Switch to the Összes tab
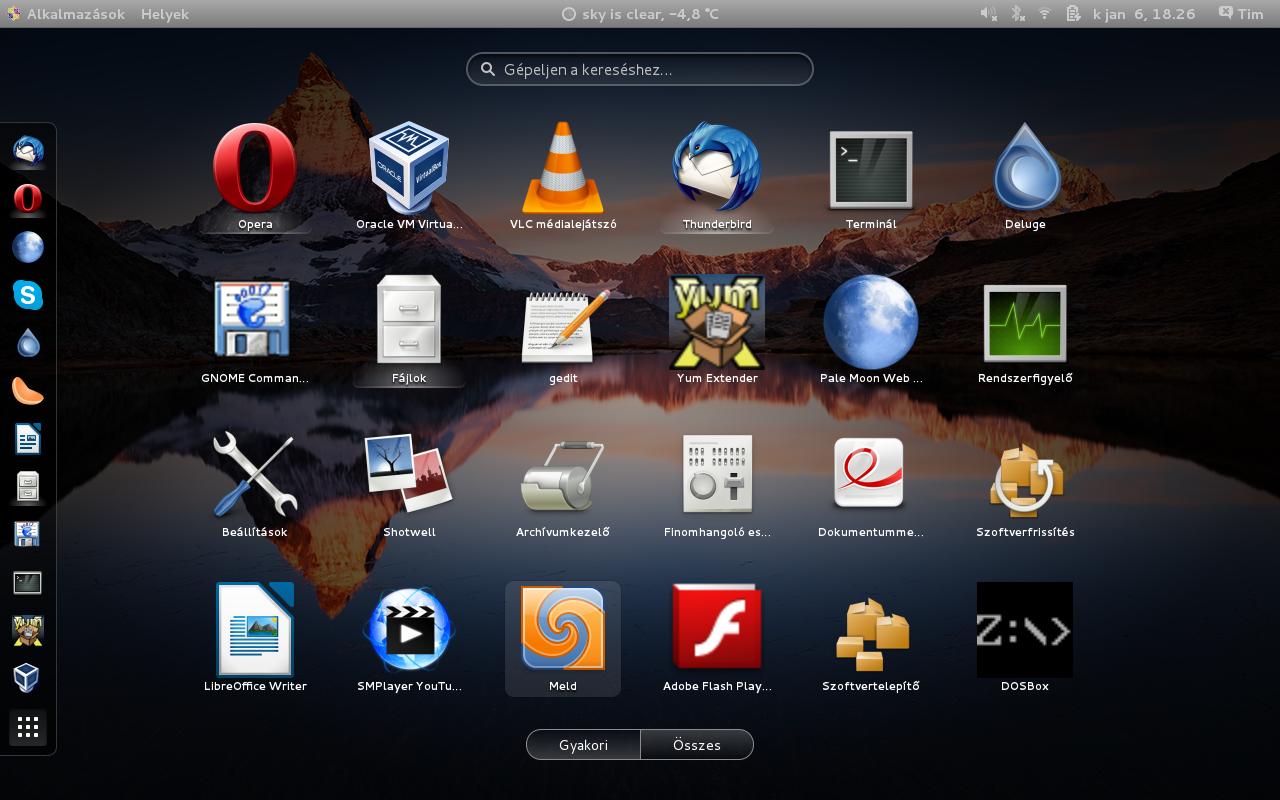This screenshot has height=800, width=1280. [x=697, y=745]
